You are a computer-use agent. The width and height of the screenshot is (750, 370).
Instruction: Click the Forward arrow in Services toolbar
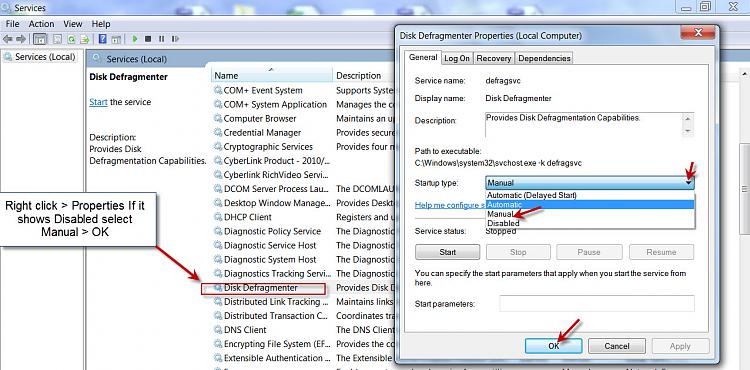point(21,39)
